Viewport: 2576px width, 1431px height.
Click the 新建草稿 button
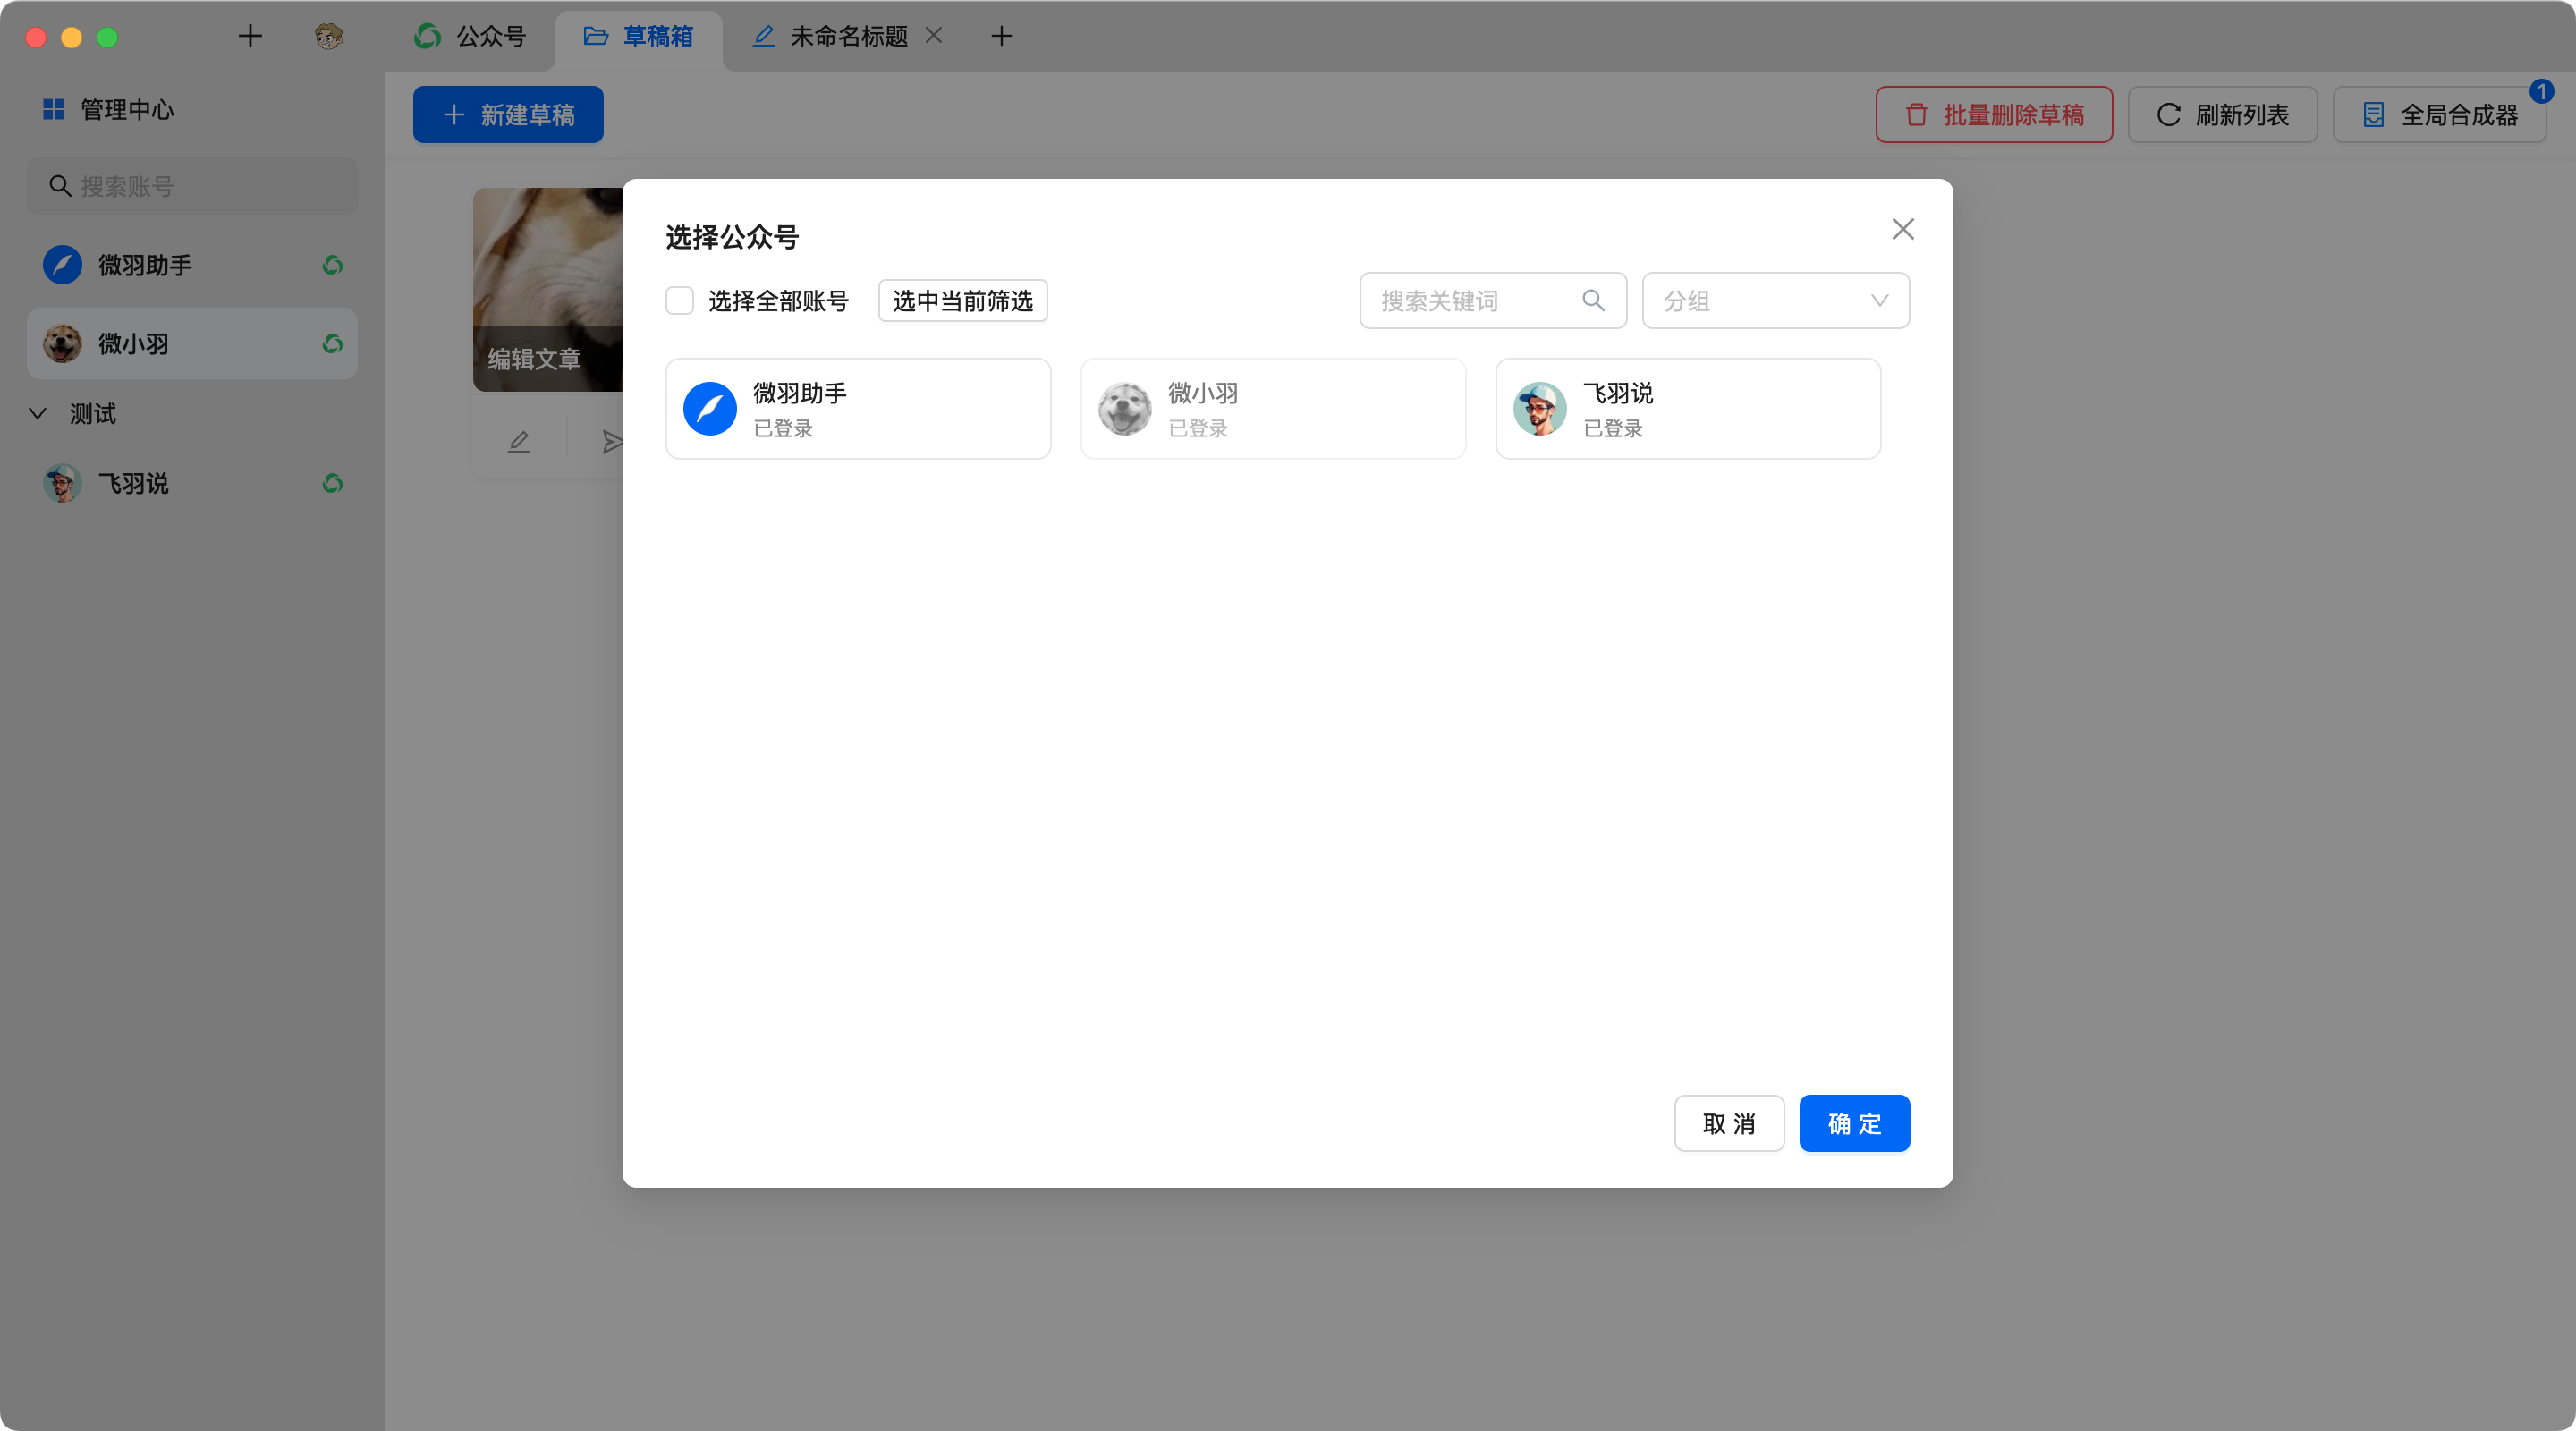click(x=508, y=115)
